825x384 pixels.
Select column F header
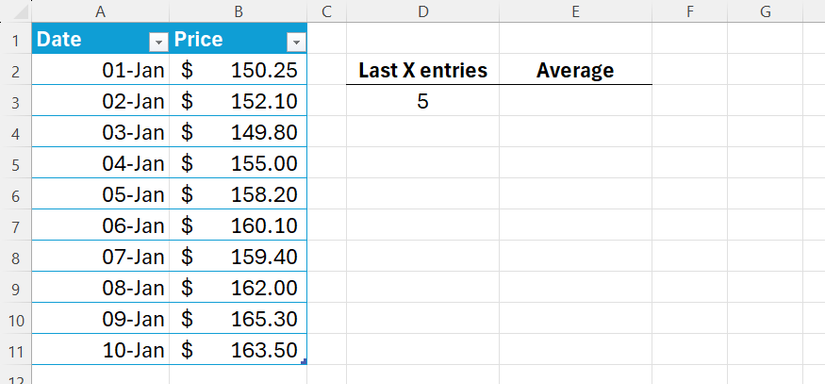(x=690, y=11)
